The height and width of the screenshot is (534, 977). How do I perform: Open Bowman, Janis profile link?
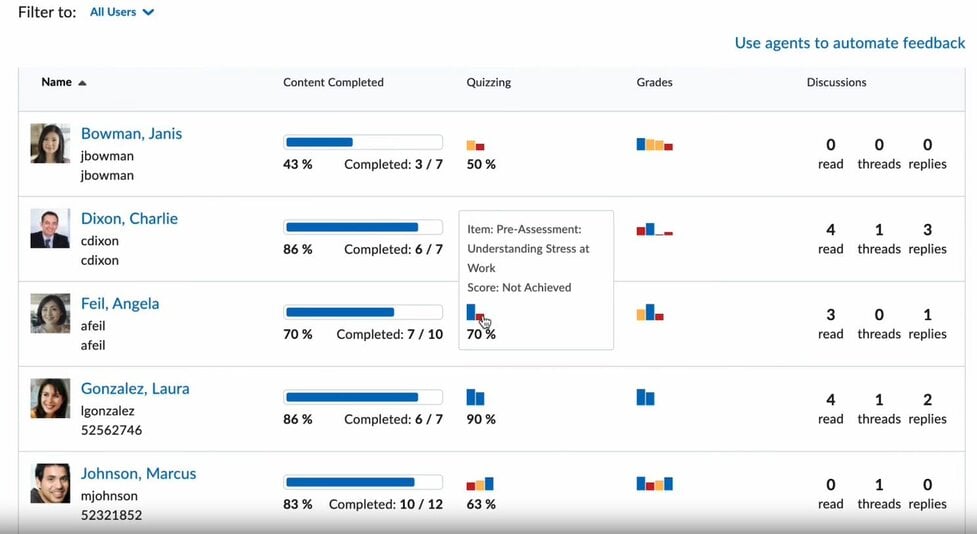pos(131,134)
